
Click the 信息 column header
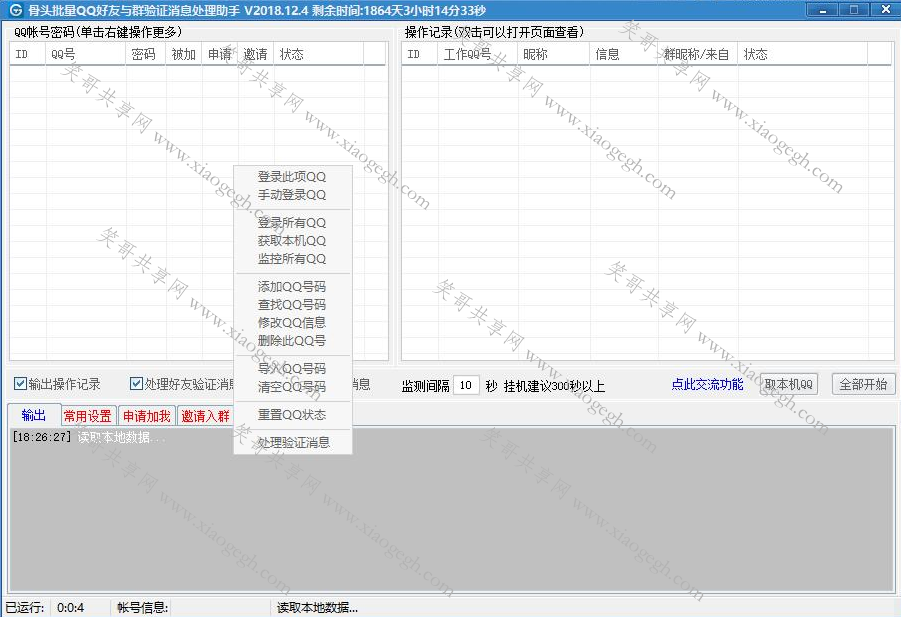(624, 54)
